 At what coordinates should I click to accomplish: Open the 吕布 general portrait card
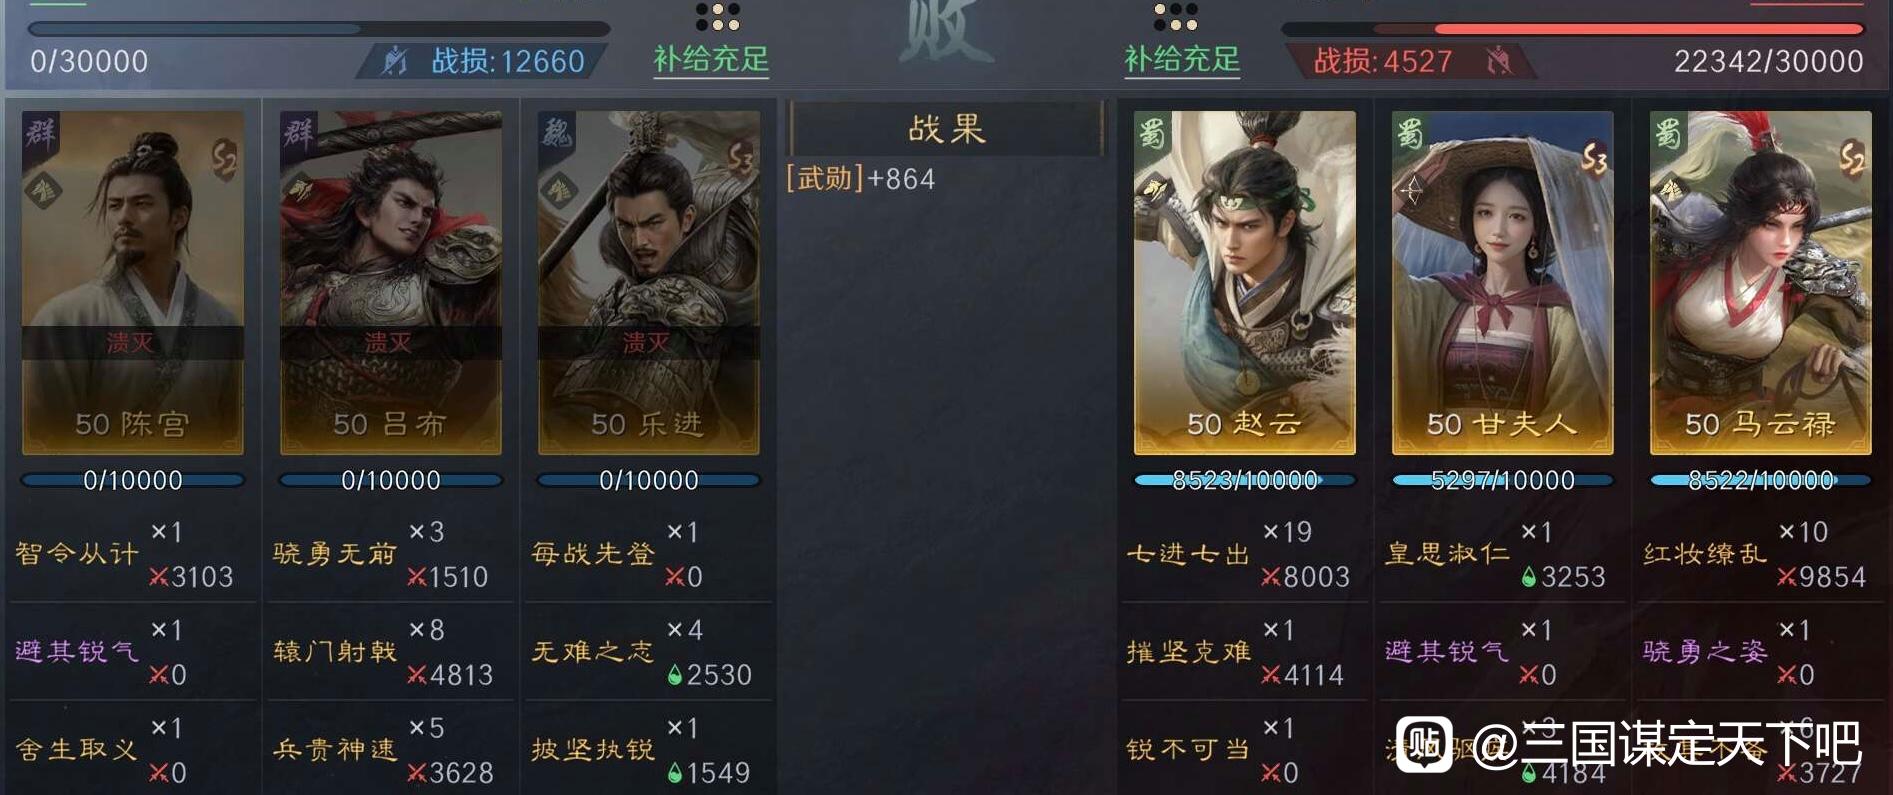(x=390, y=283)
